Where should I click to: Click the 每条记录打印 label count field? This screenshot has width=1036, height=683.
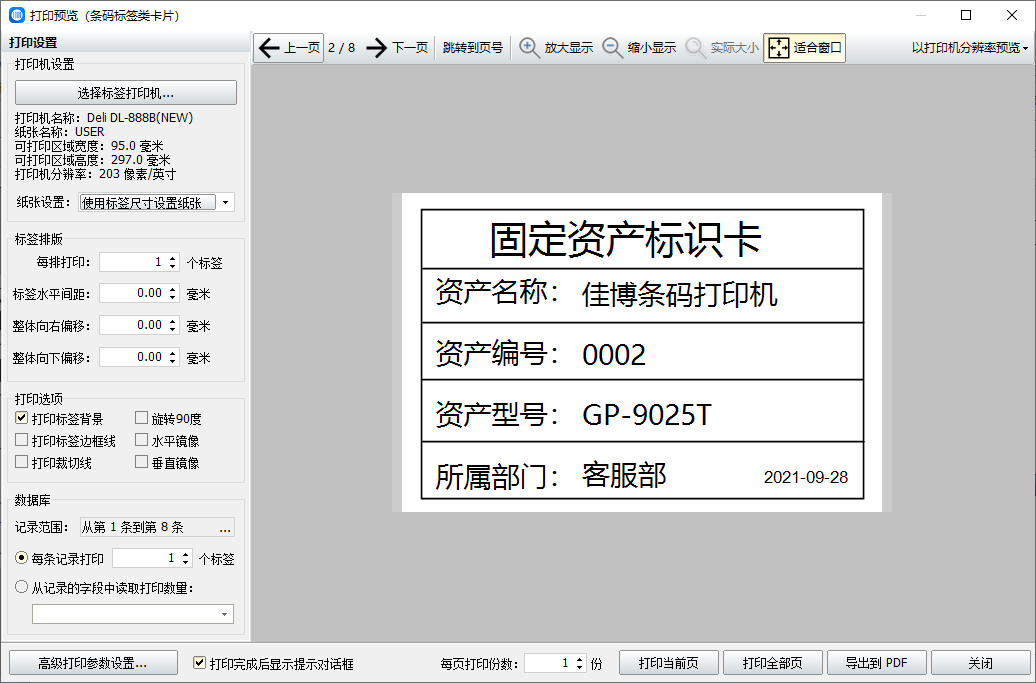[146, 559]
